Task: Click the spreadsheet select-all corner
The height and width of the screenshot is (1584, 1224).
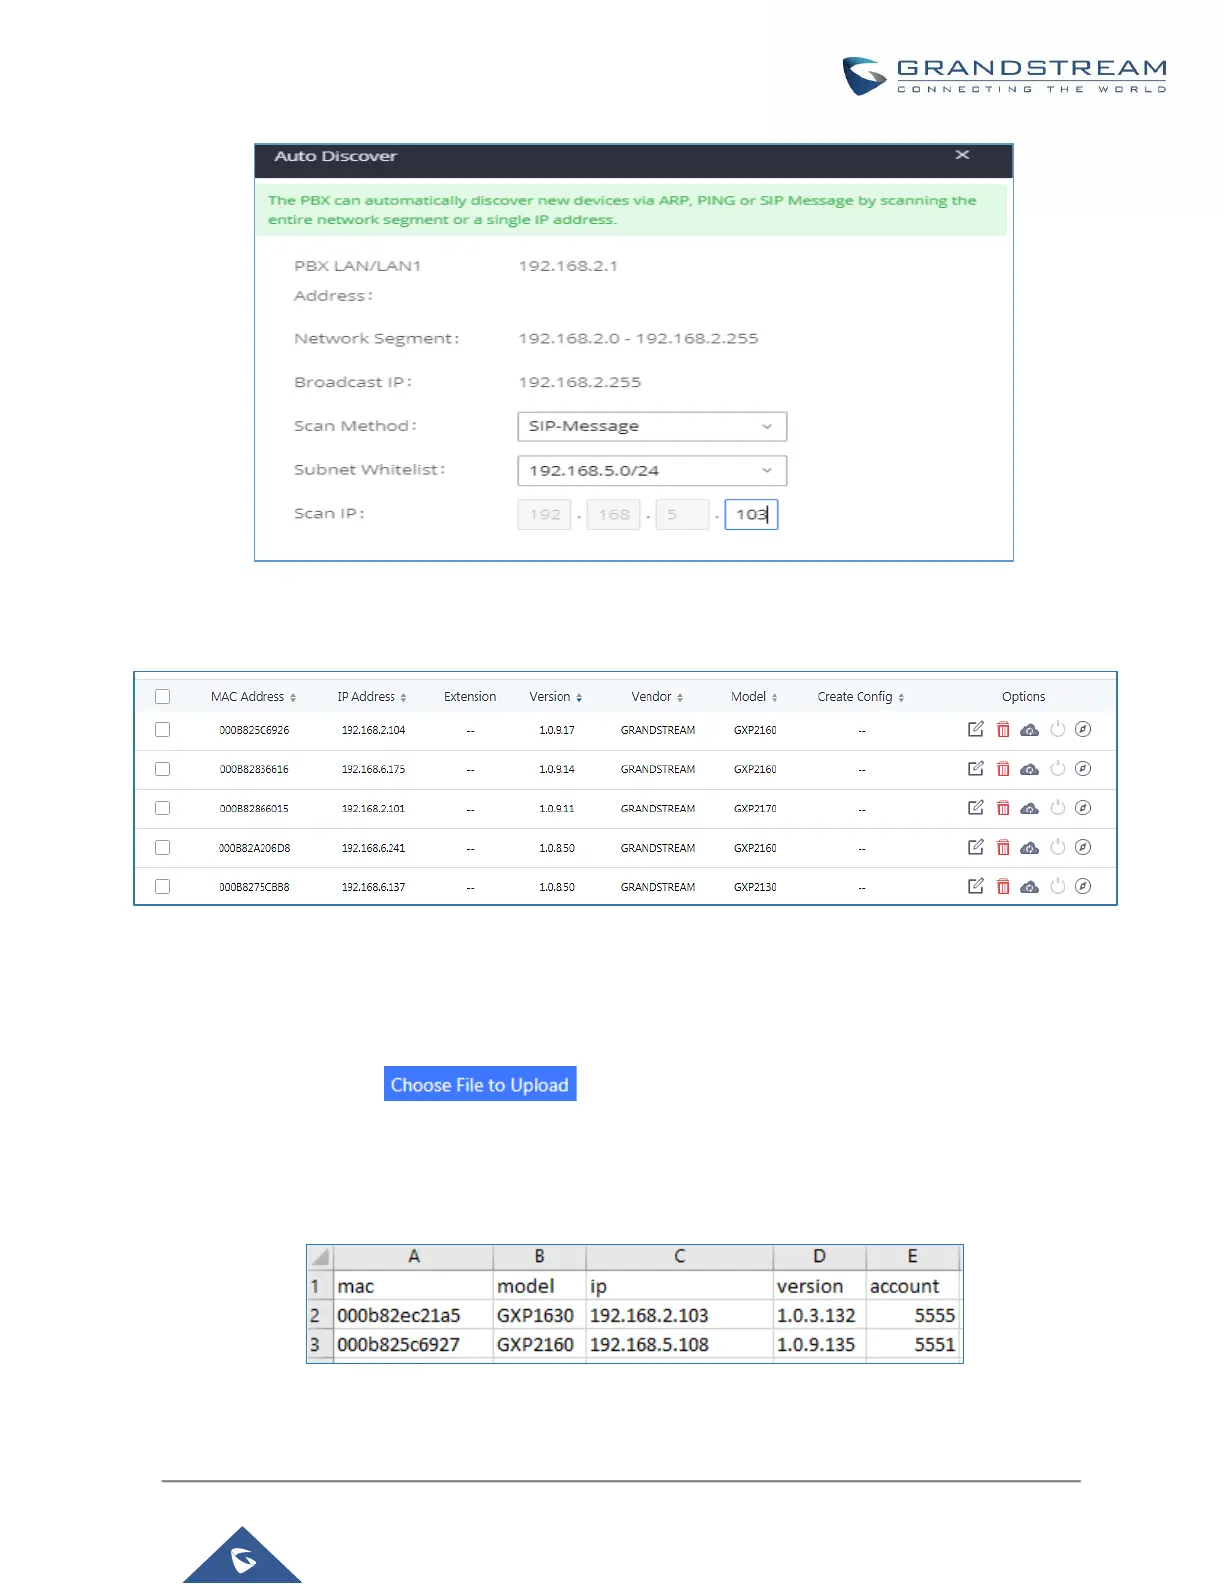Action: [x=320, y=1257]
